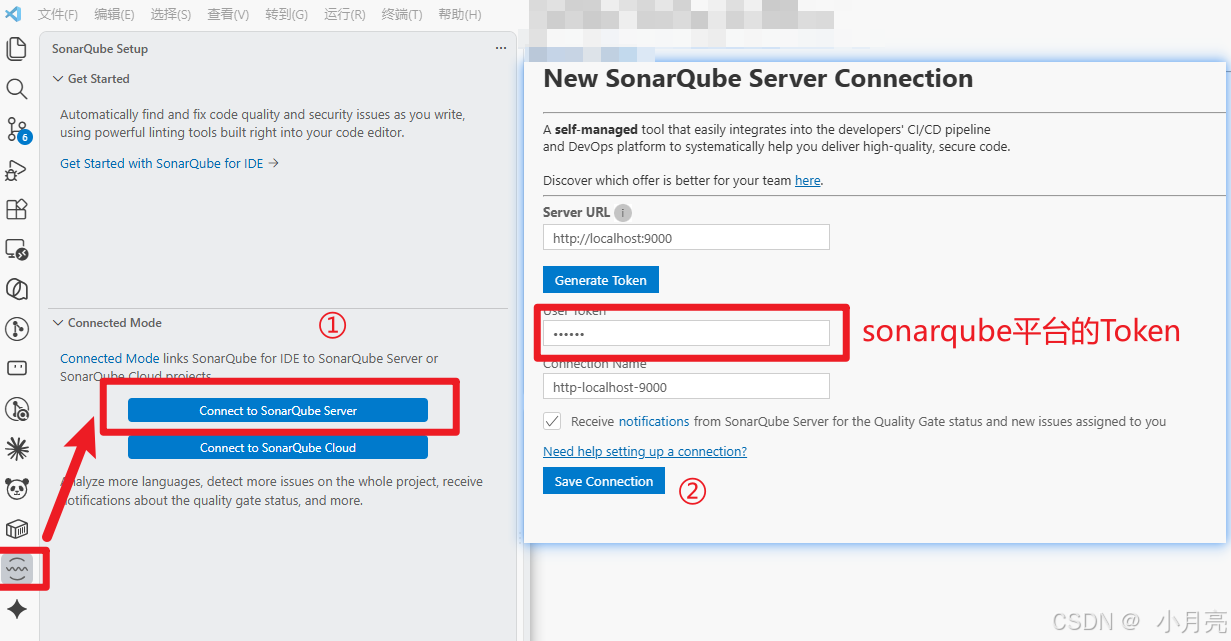Open the 运行(R) menu

click(345, 15)
